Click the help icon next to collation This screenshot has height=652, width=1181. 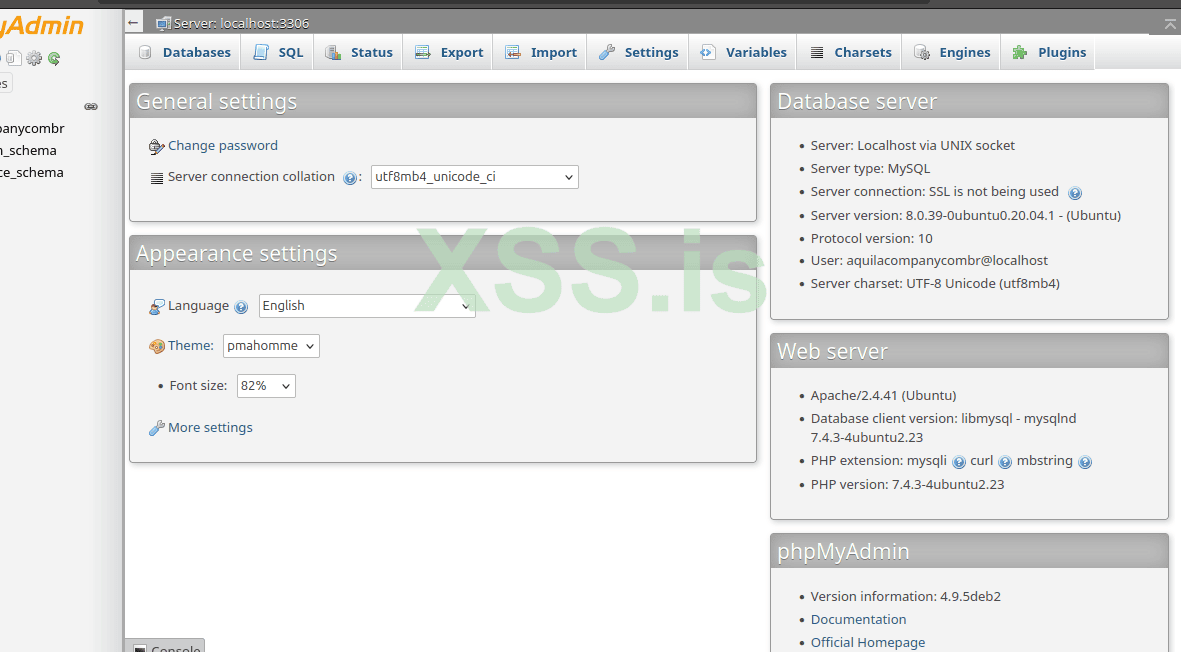click(349, 178)
